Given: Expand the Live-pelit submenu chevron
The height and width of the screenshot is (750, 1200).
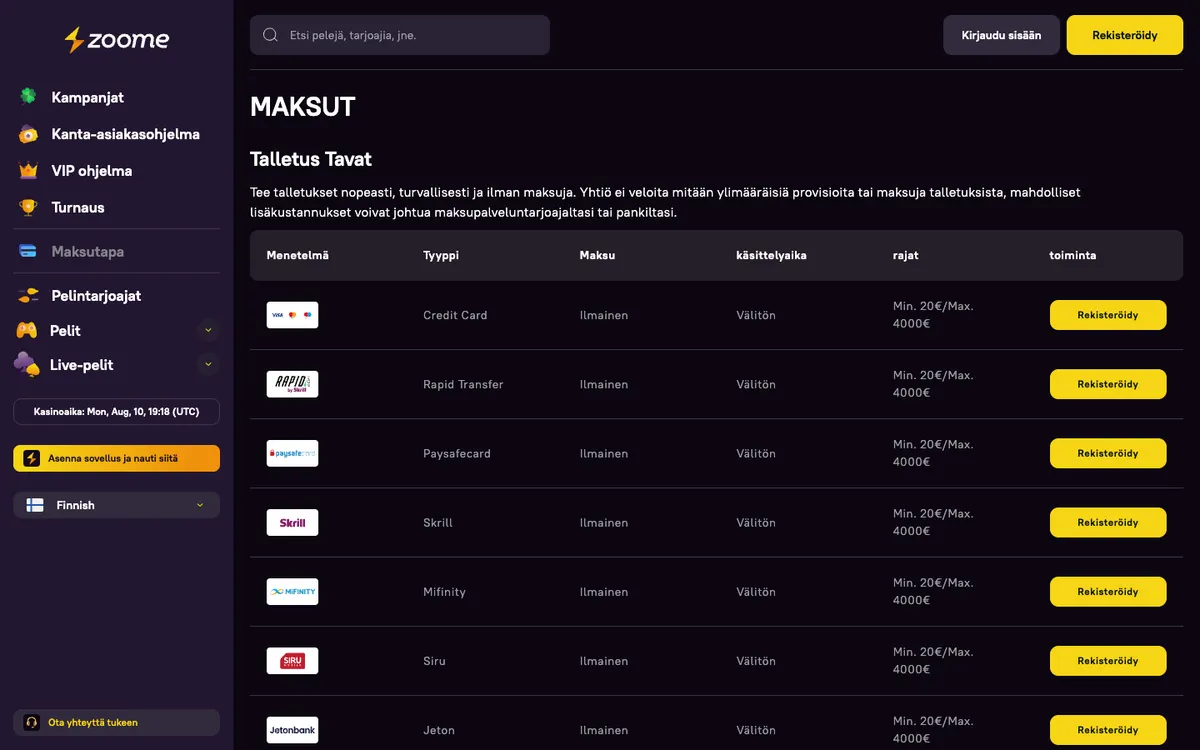Looking at the screenshot, I should click(208, 364).
